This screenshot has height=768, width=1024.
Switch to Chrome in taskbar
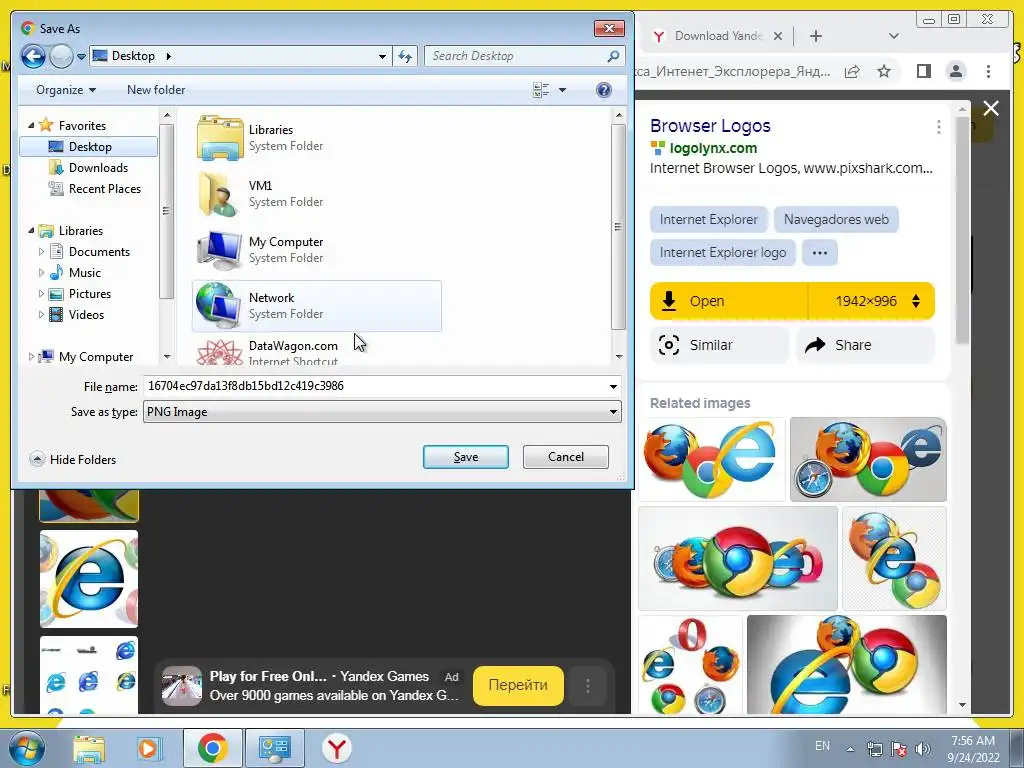[213, 748]
